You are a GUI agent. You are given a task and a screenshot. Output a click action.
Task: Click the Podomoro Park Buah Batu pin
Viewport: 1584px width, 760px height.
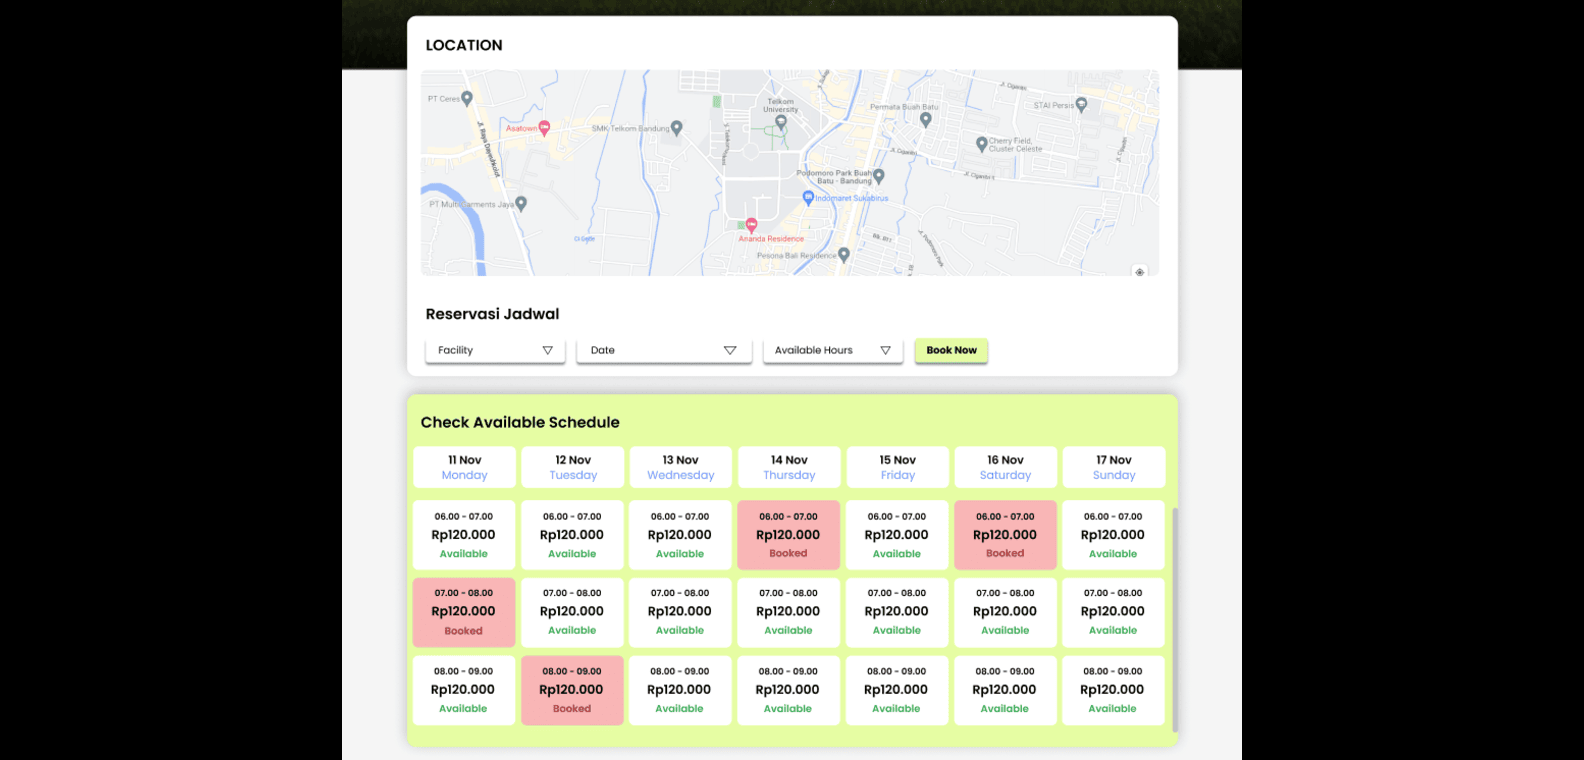click(879, 176)
